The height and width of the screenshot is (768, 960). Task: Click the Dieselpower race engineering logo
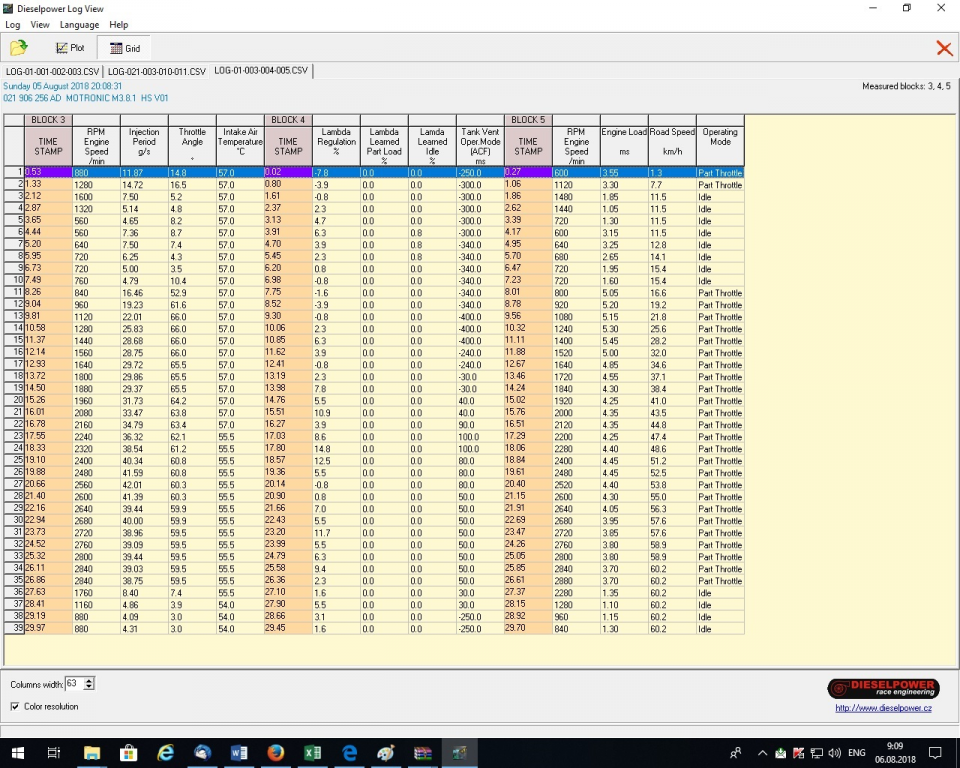point(883,688)
